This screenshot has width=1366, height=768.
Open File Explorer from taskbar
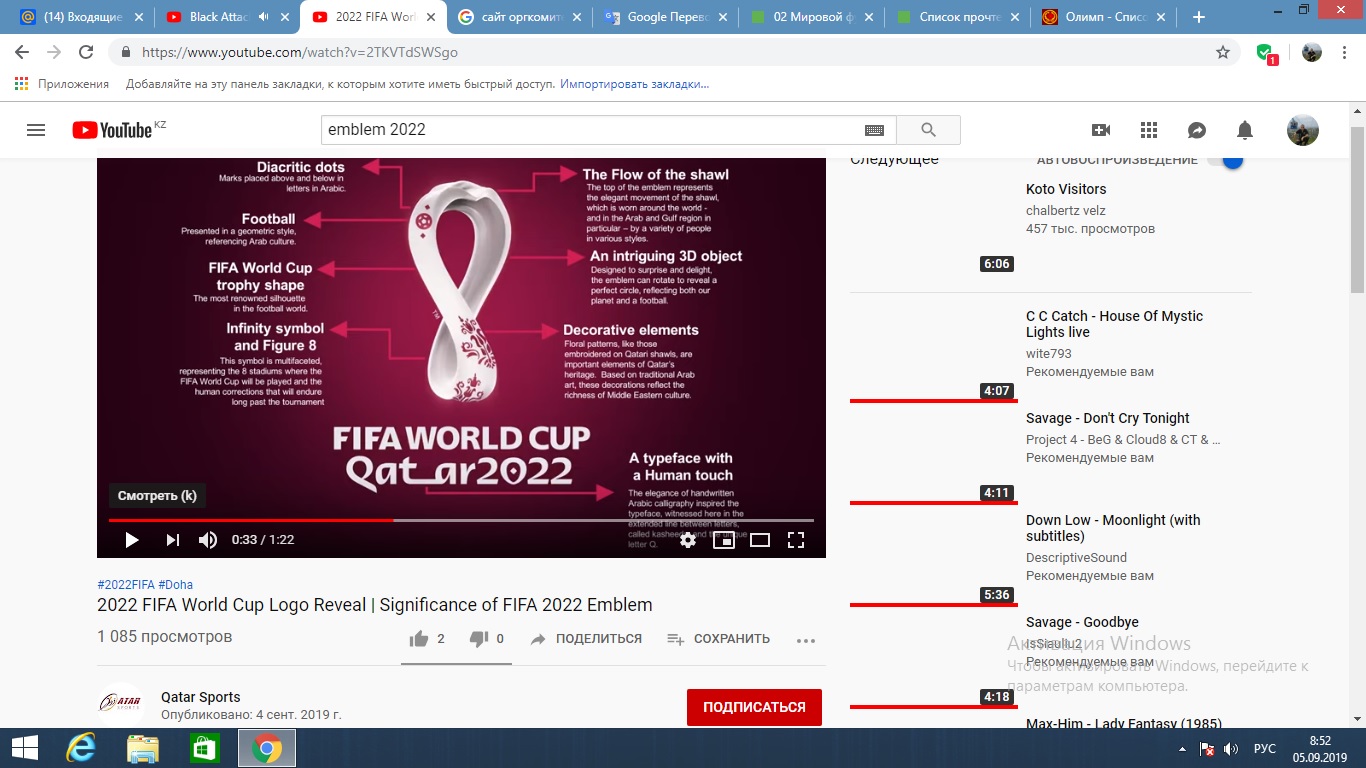[143, 748]
